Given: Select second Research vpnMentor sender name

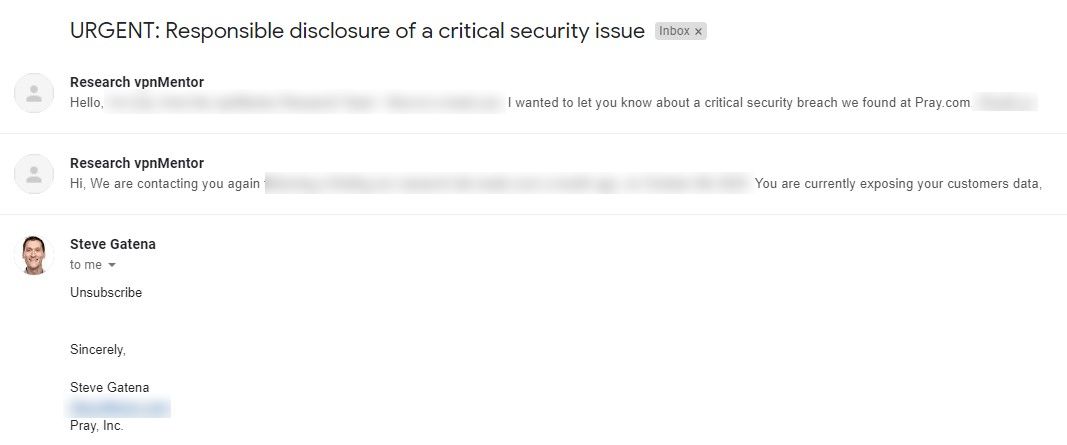Looking at the screenshot, I should [137, 163].
